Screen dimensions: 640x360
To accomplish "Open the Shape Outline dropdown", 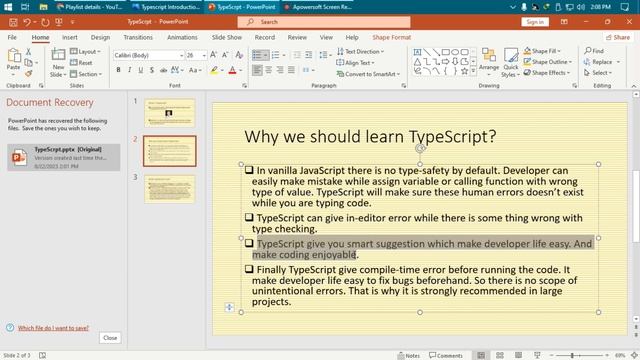I will coord(547,62).
